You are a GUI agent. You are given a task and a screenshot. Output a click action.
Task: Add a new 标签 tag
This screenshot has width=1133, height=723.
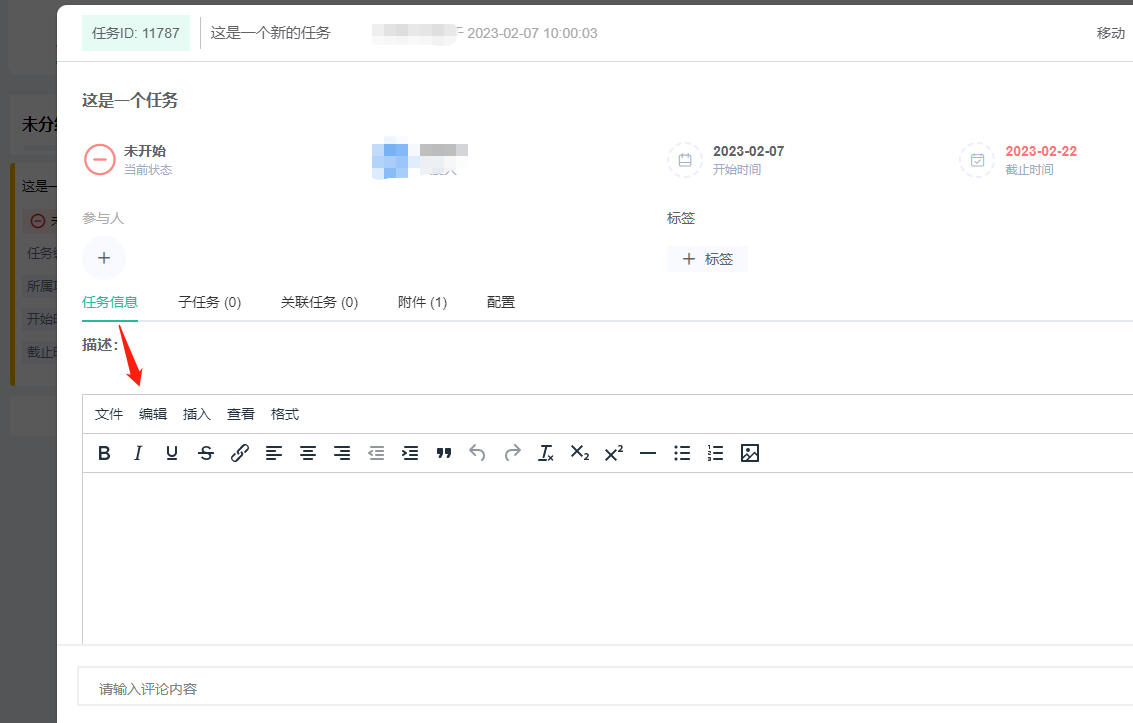707,259
